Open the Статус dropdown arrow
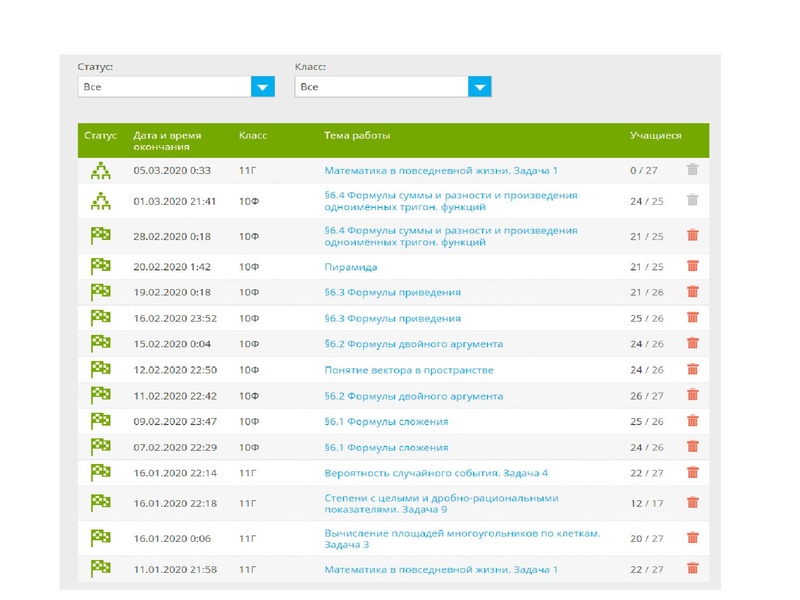Screen dimensions: 800x600 coord(263,87)
